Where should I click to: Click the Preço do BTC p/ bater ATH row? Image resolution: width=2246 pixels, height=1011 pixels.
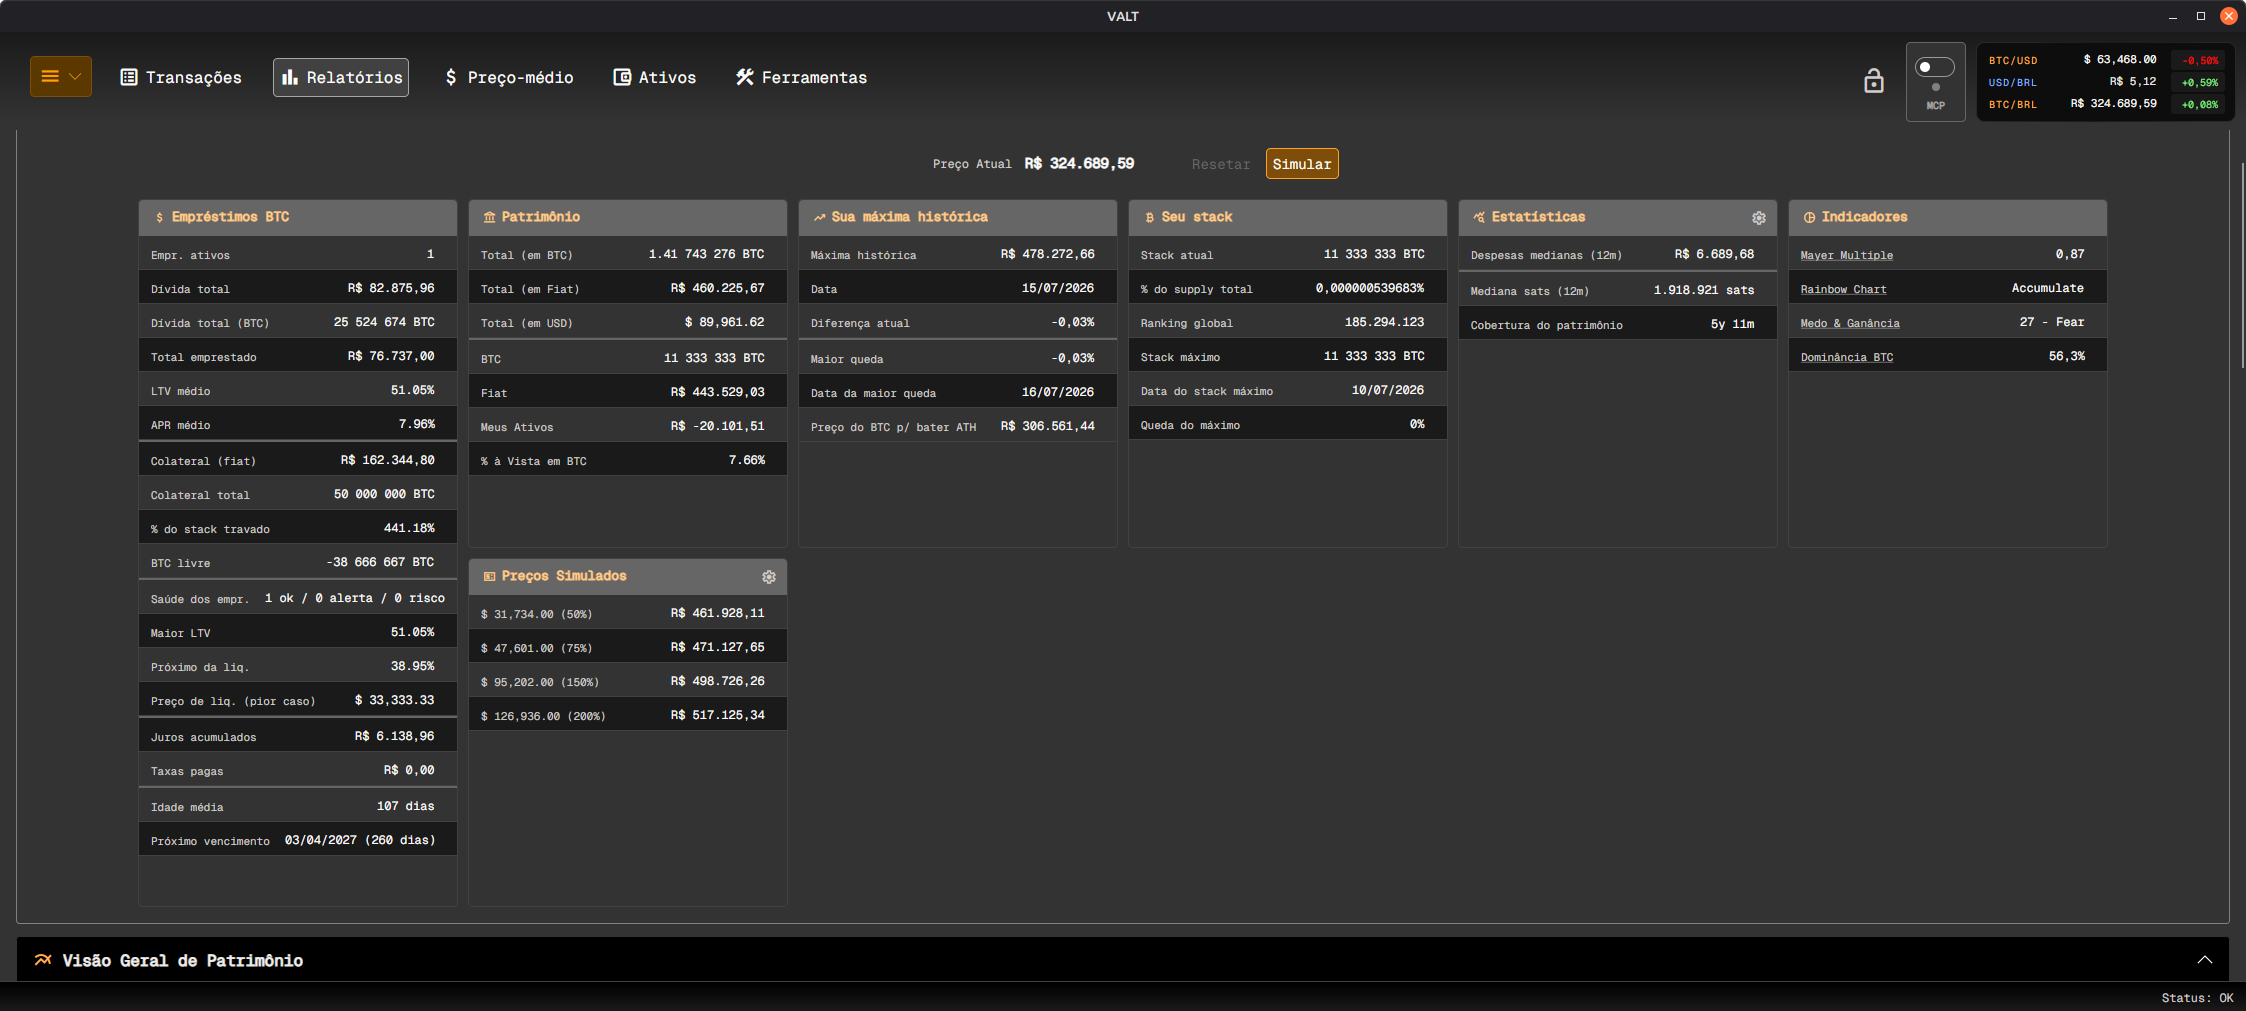point(958,426)
